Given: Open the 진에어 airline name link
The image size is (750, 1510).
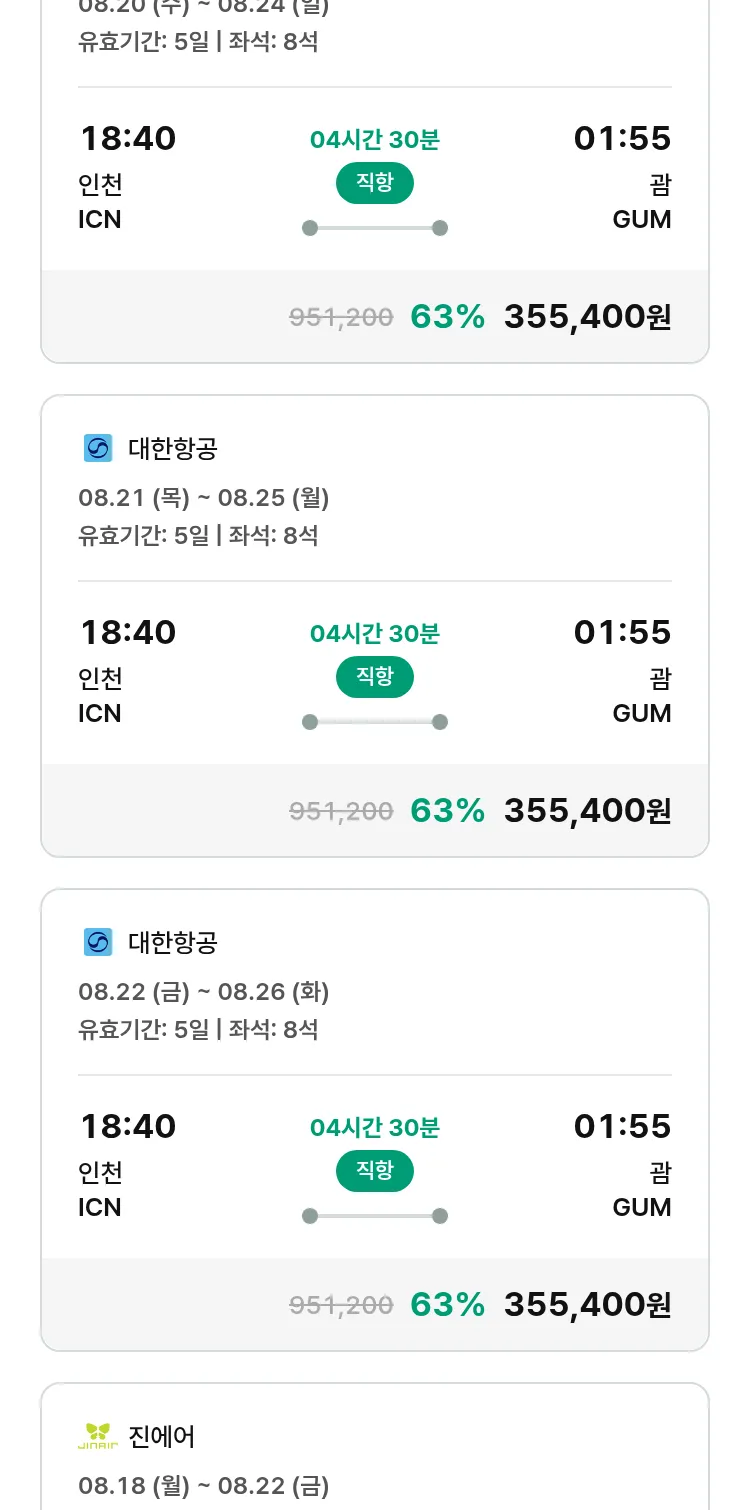Looking at the screenshot, I should (x=162, y=1436).
